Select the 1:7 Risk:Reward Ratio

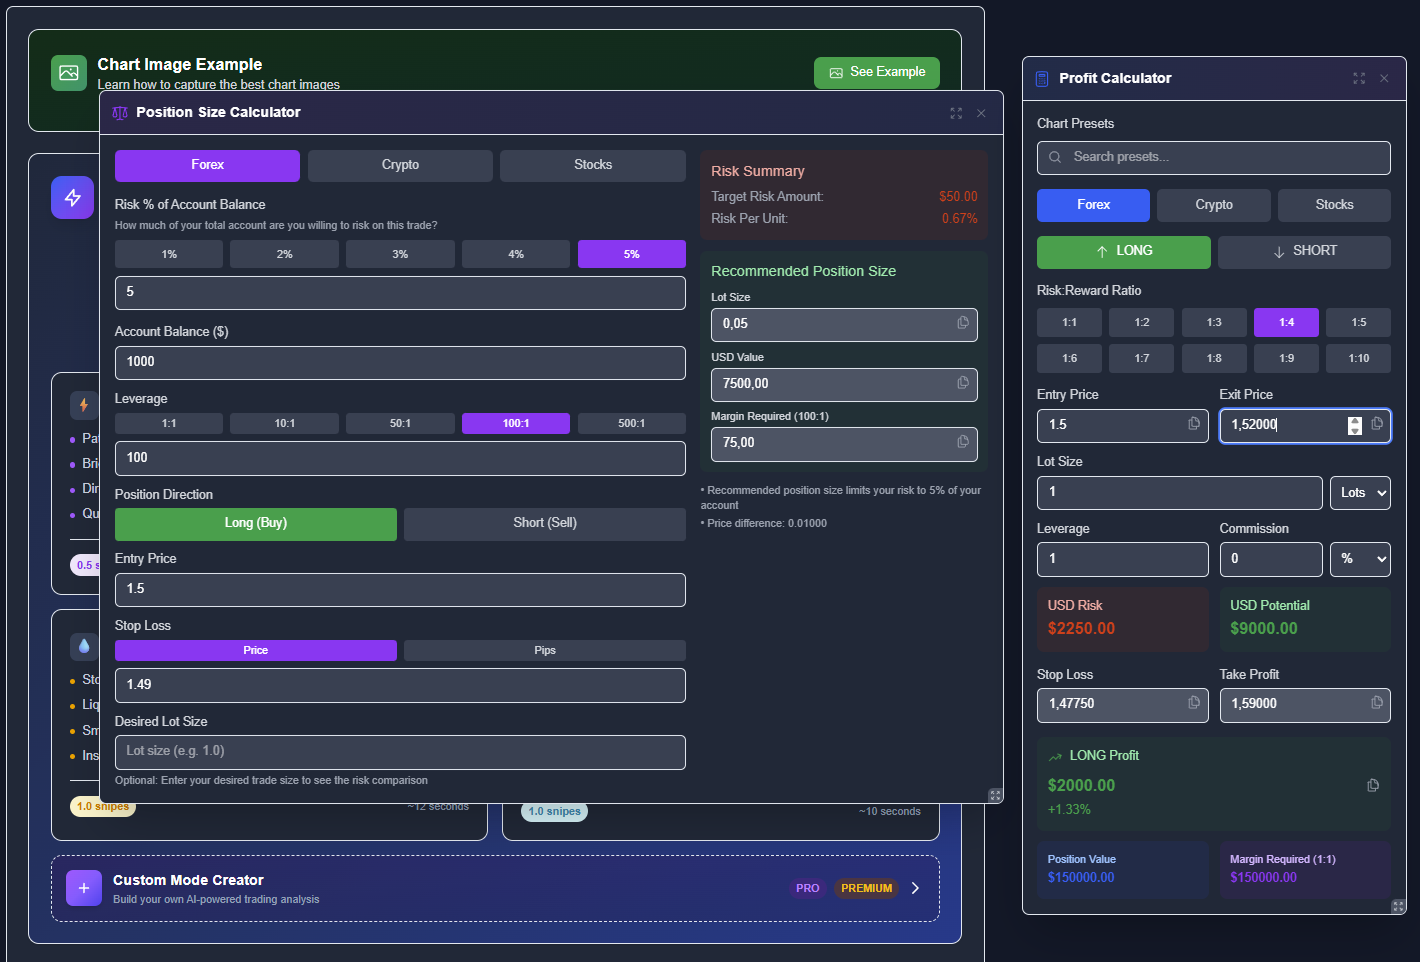pyautogui.click(x=1141, y=358)
